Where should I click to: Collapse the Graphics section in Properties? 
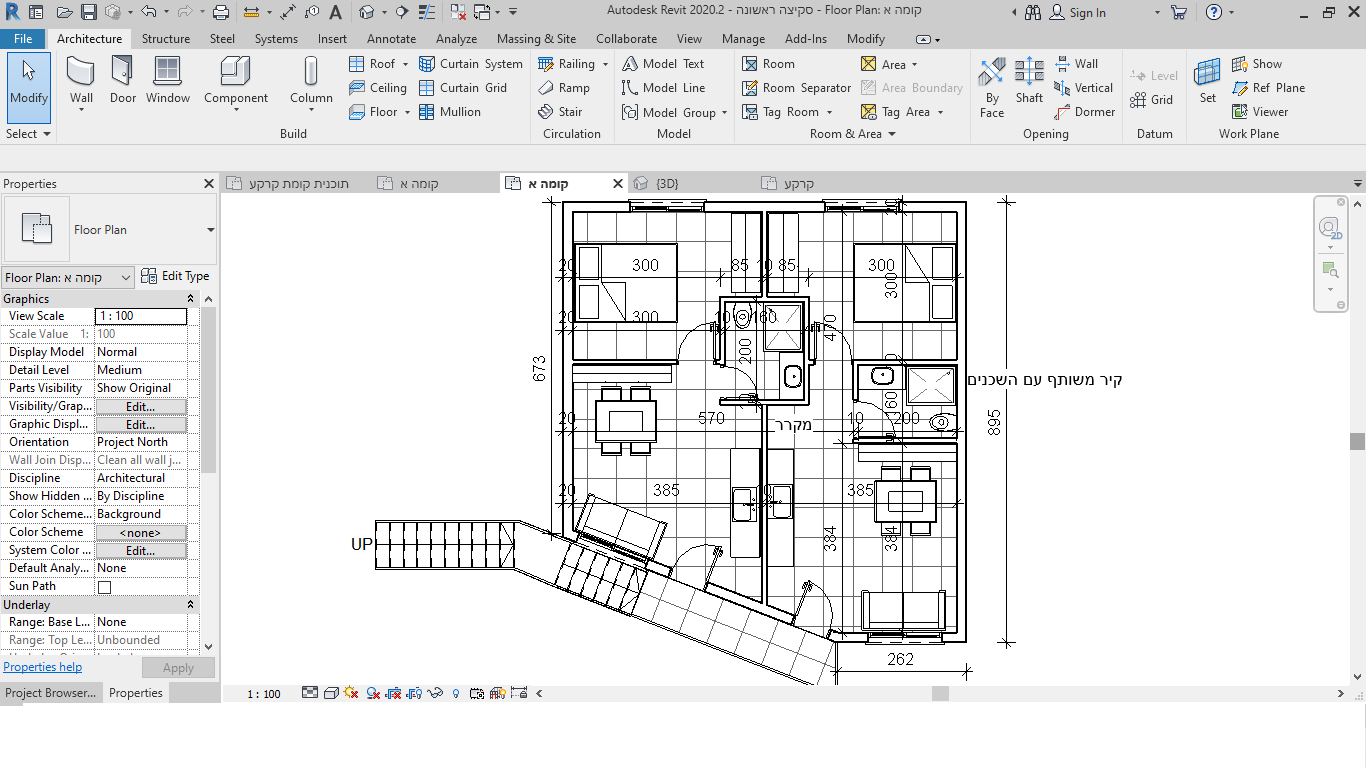190,299
